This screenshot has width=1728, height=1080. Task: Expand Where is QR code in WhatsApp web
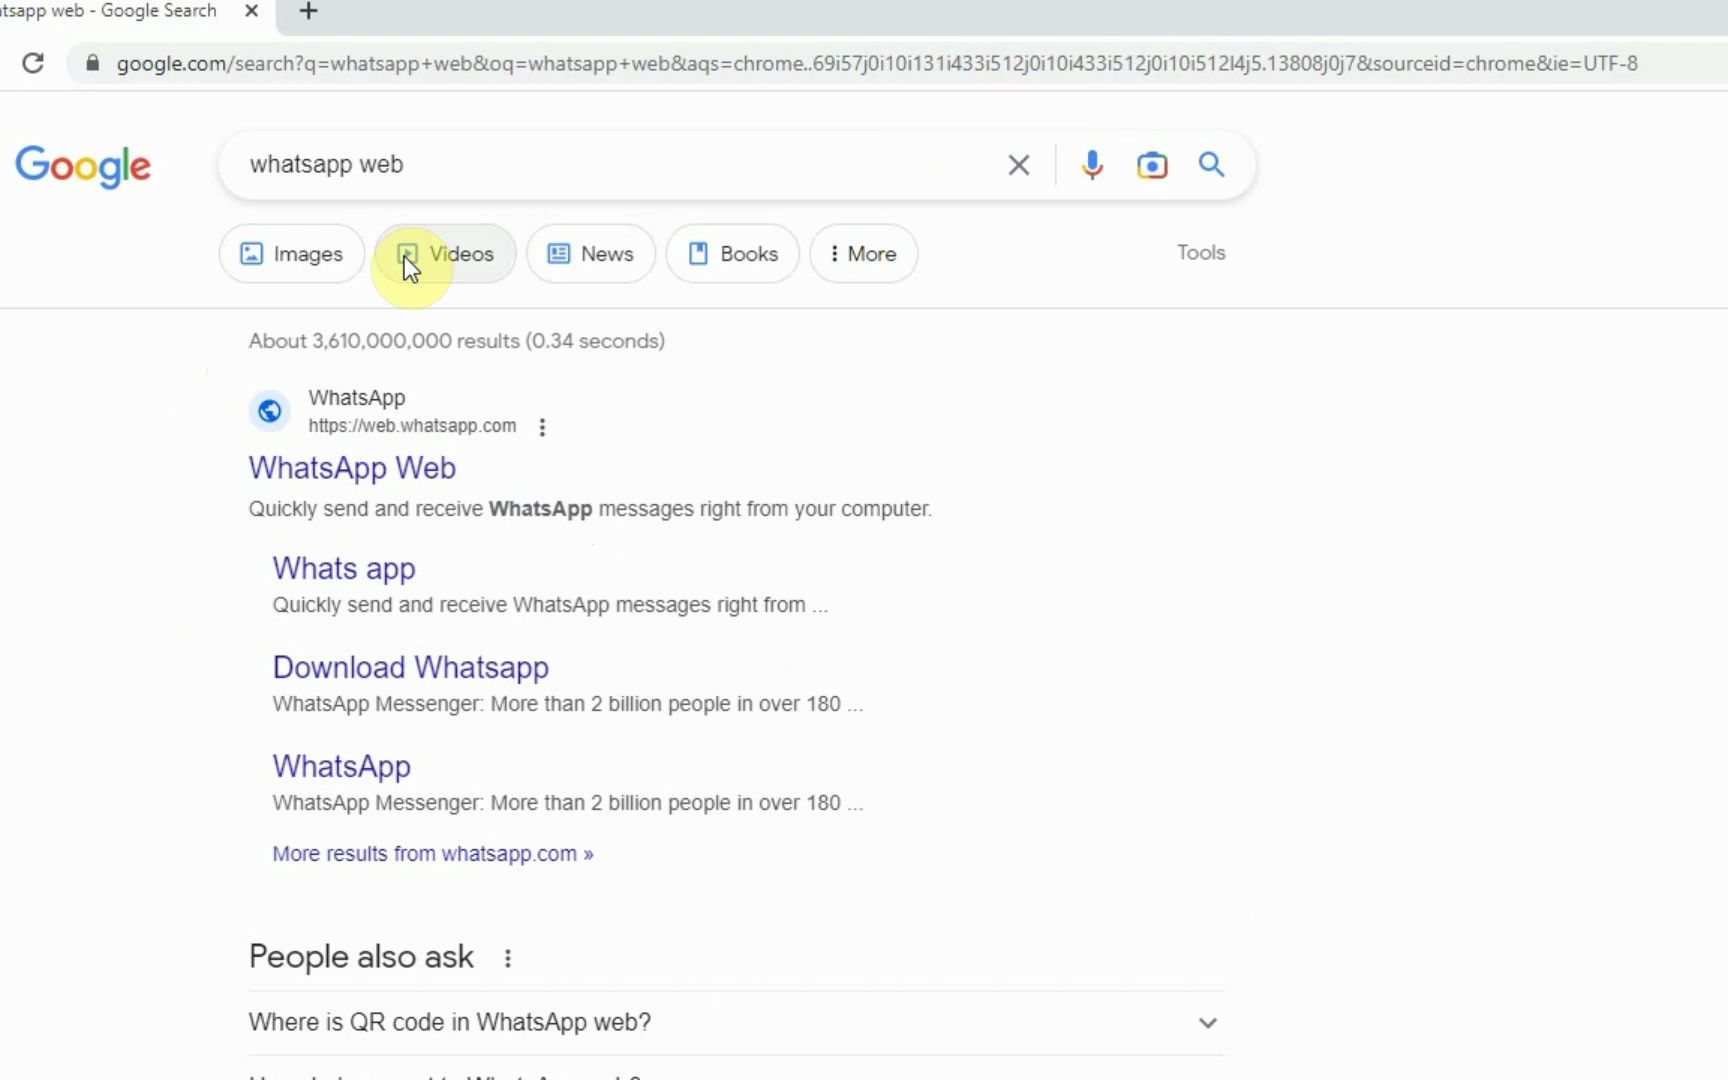(737, 1023)
